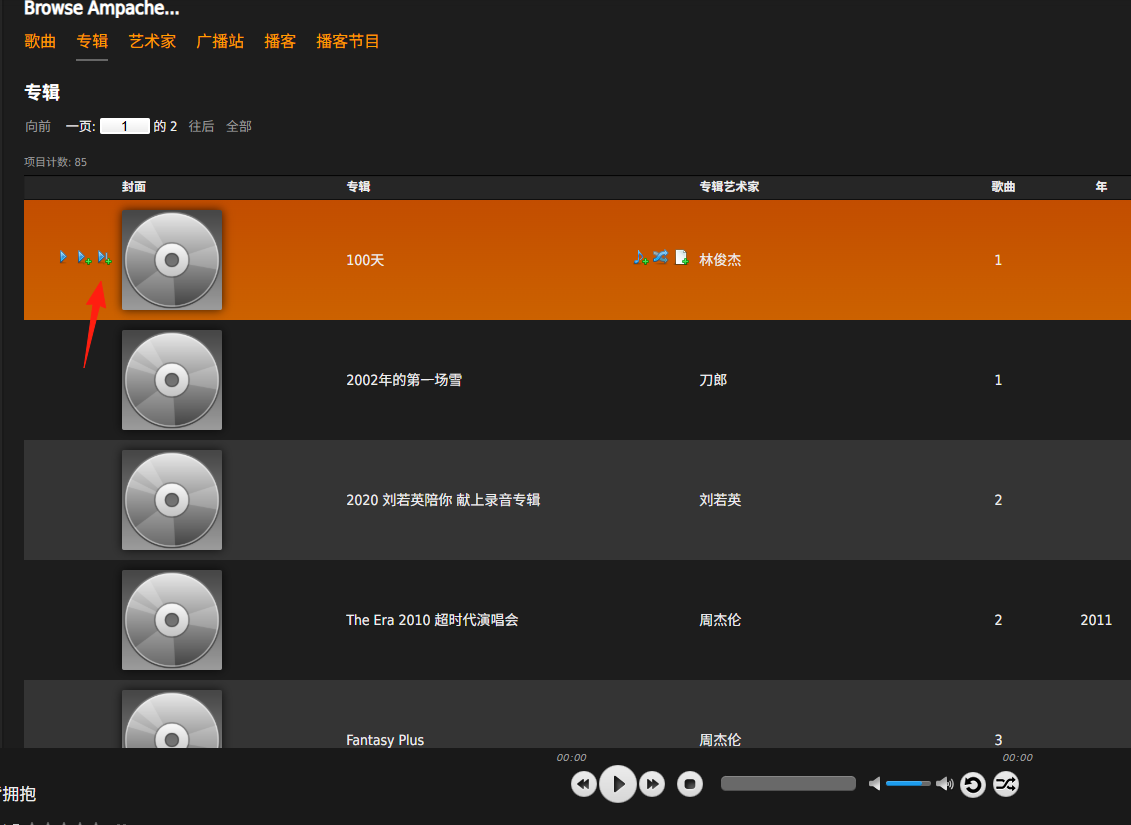Sort by the 年 column header
1131x825 pixels.
1101,187
